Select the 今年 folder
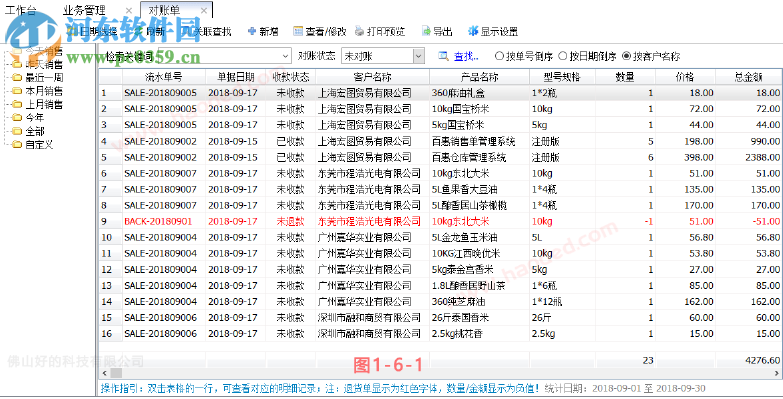The height and width of the screenshot is (399, 783). click(x=34, y=118)
